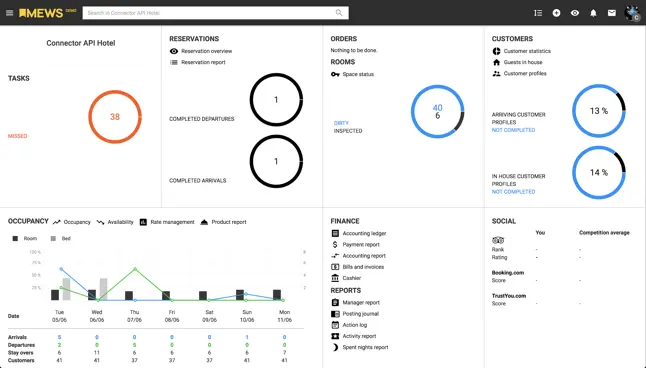This screenshot has width=646, height=368.
Task: Open the notifications bell
Action: (x=593, y=13)
